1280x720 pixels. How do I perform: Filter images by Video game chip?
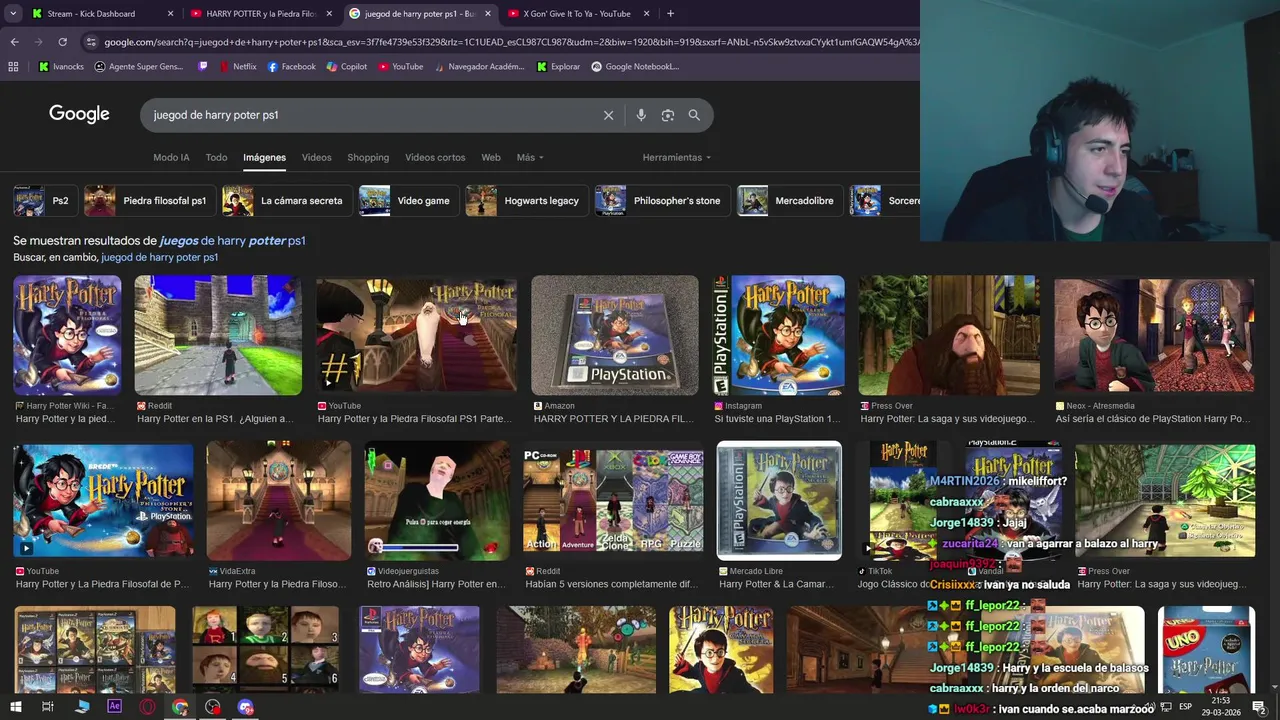click(407, 200)
